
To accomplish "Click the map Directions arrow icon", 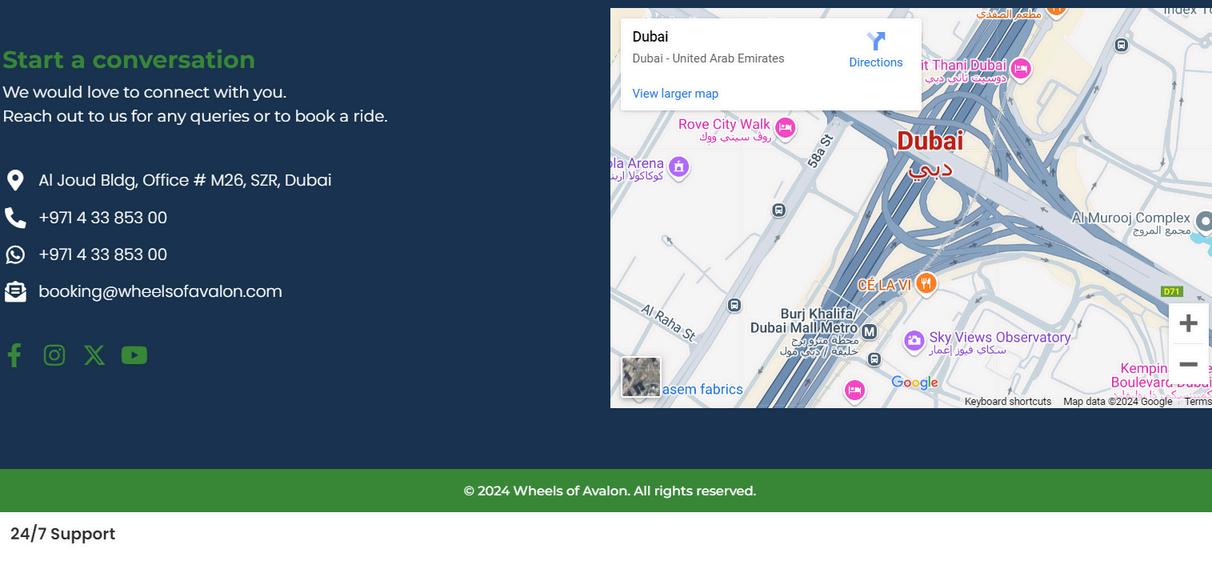I will [876, 42].
